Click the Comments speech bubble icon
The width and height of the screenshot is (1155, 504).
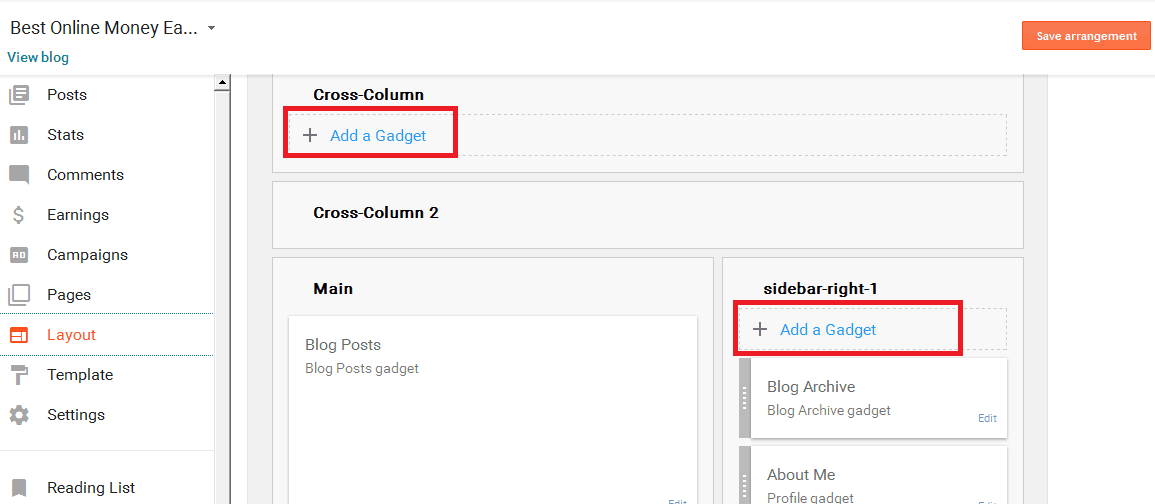(x=19, y=175)
